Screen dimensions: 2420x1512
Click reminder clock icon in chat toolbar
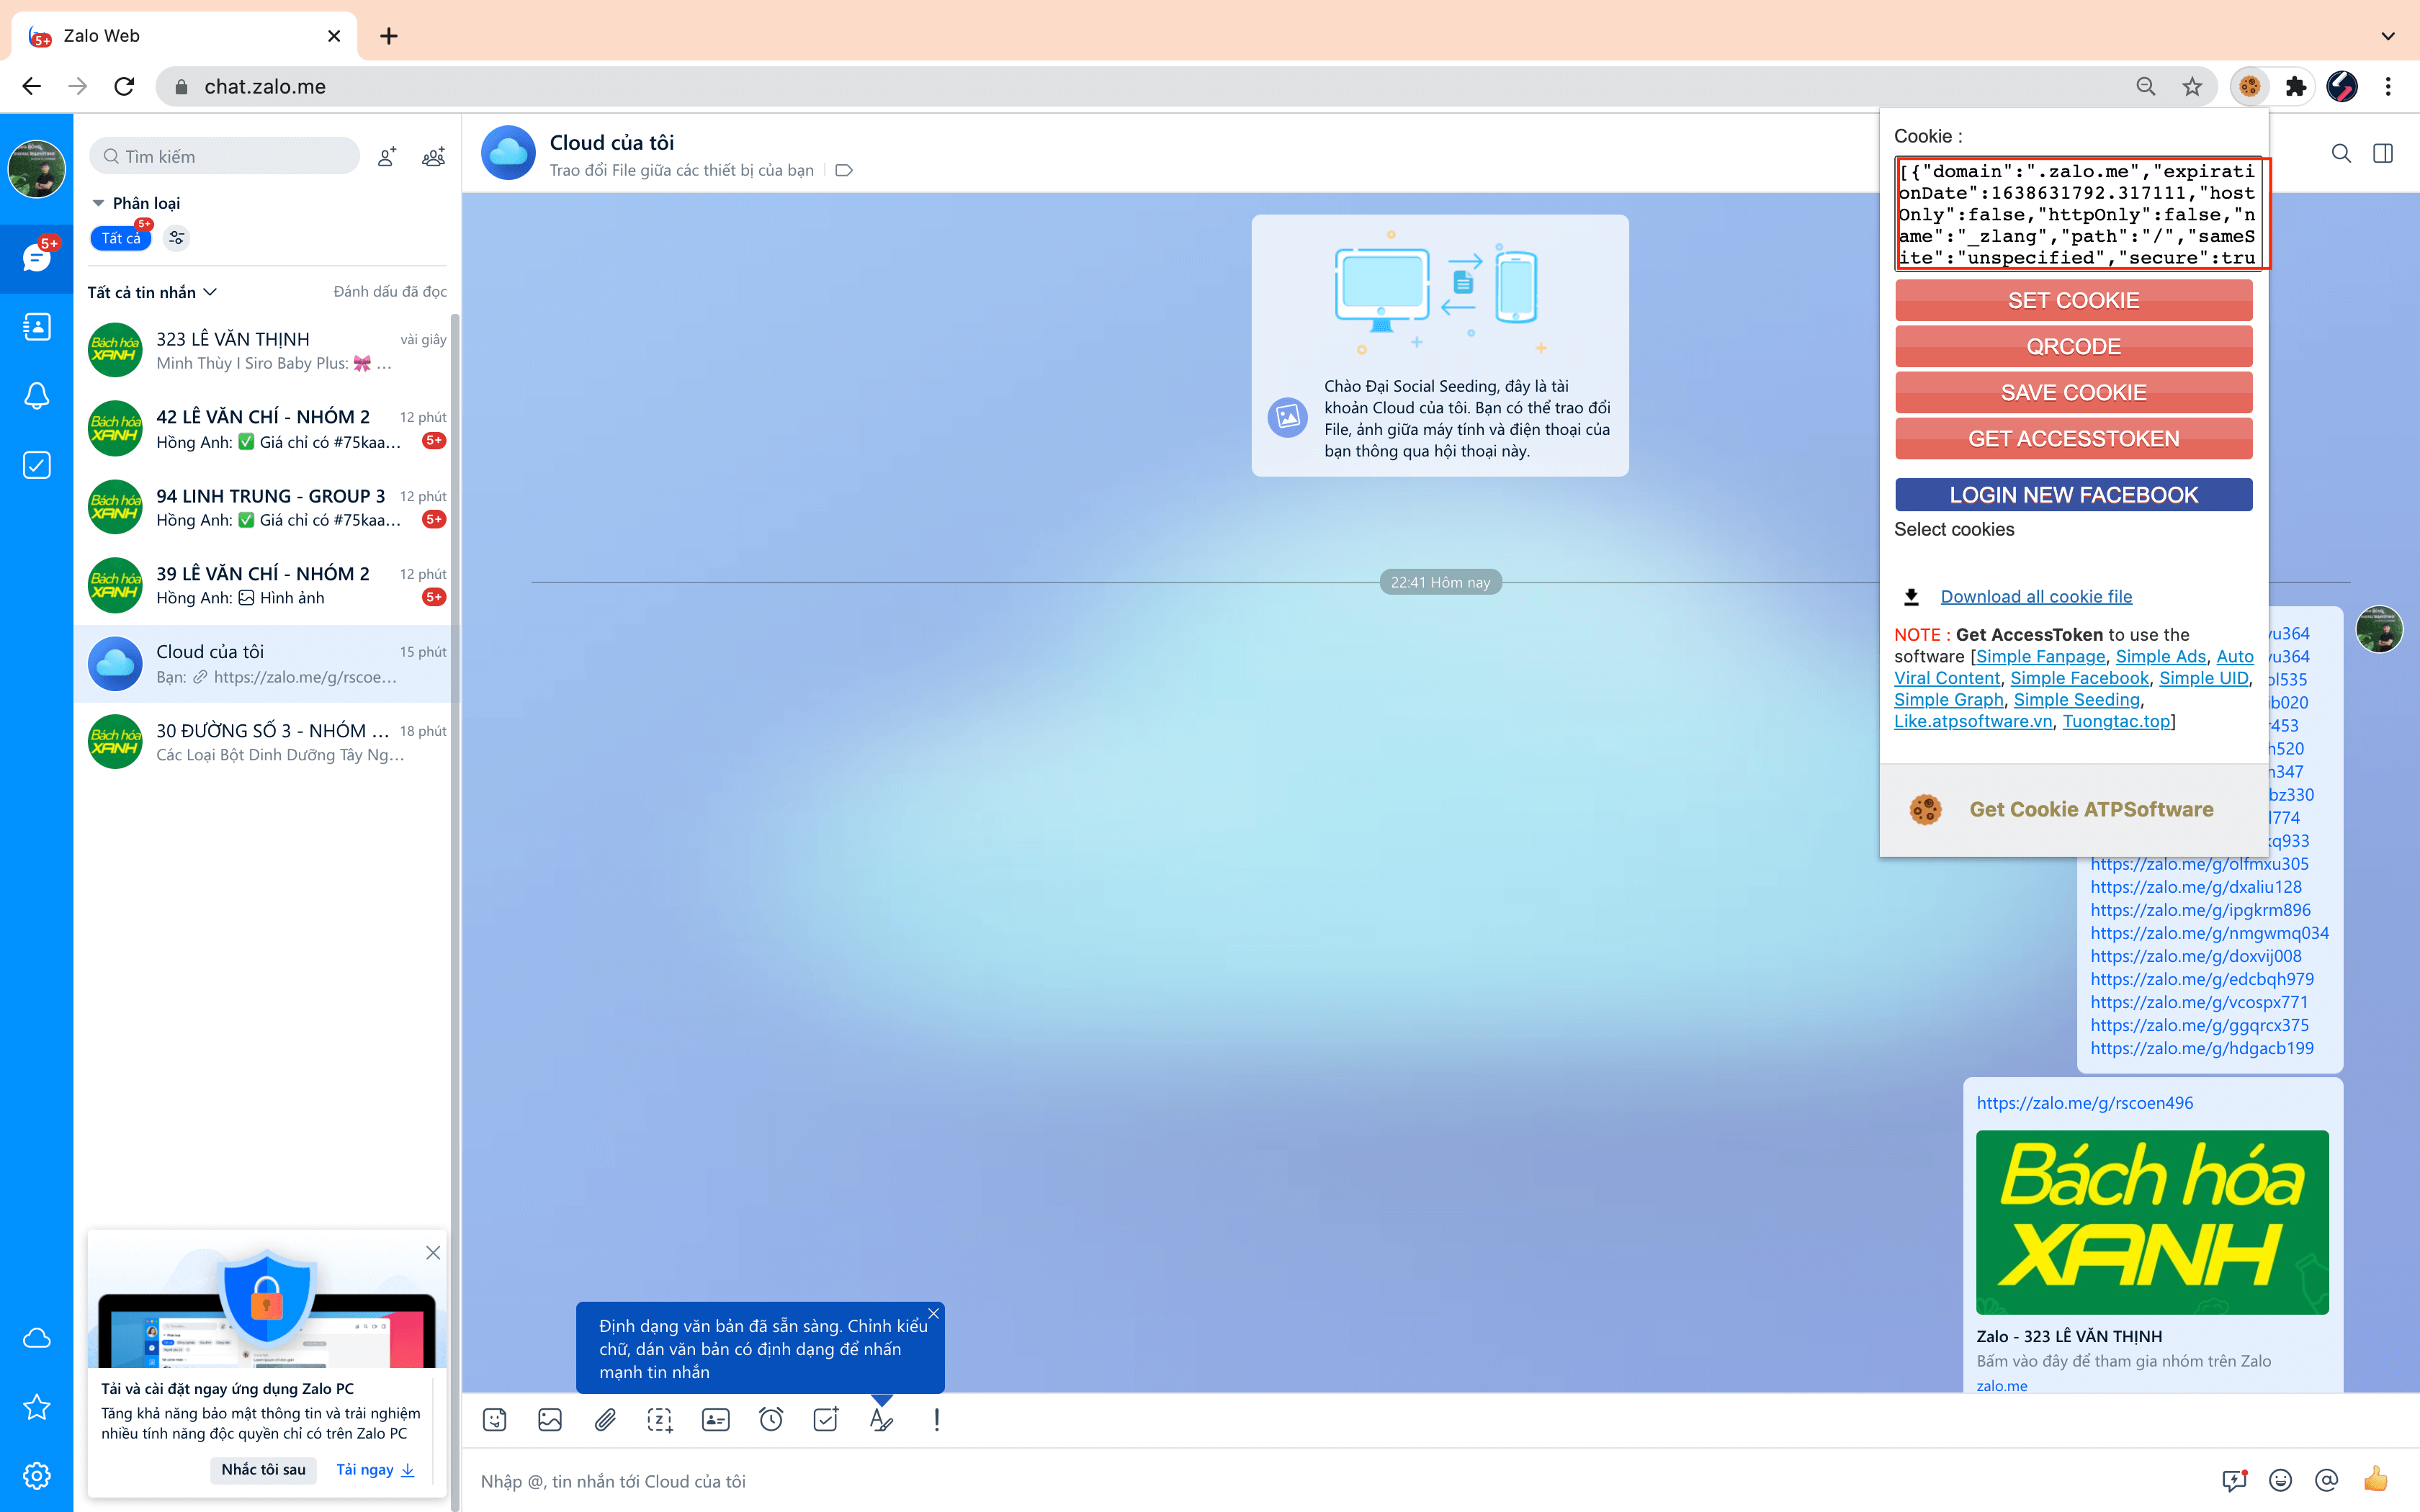(x=771, y=1420)
